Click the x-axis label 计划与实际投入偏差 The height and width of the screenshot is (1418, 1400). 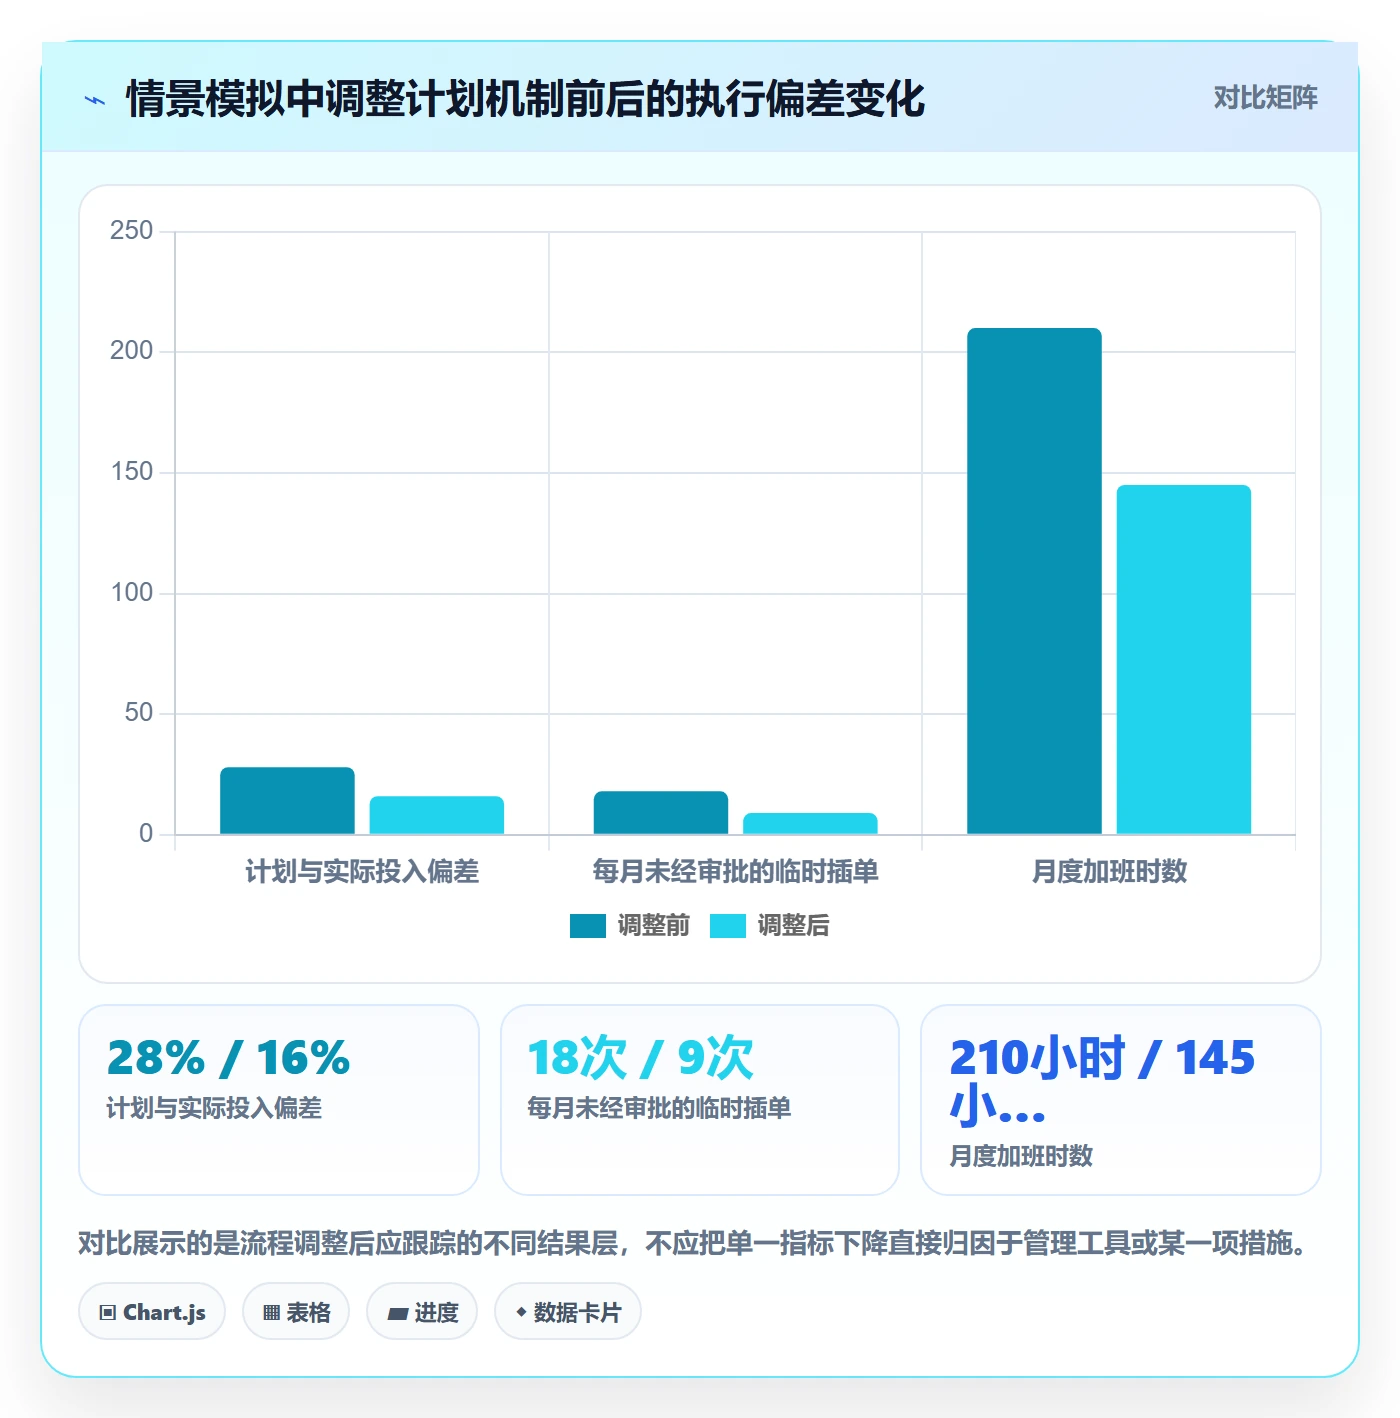362,872
